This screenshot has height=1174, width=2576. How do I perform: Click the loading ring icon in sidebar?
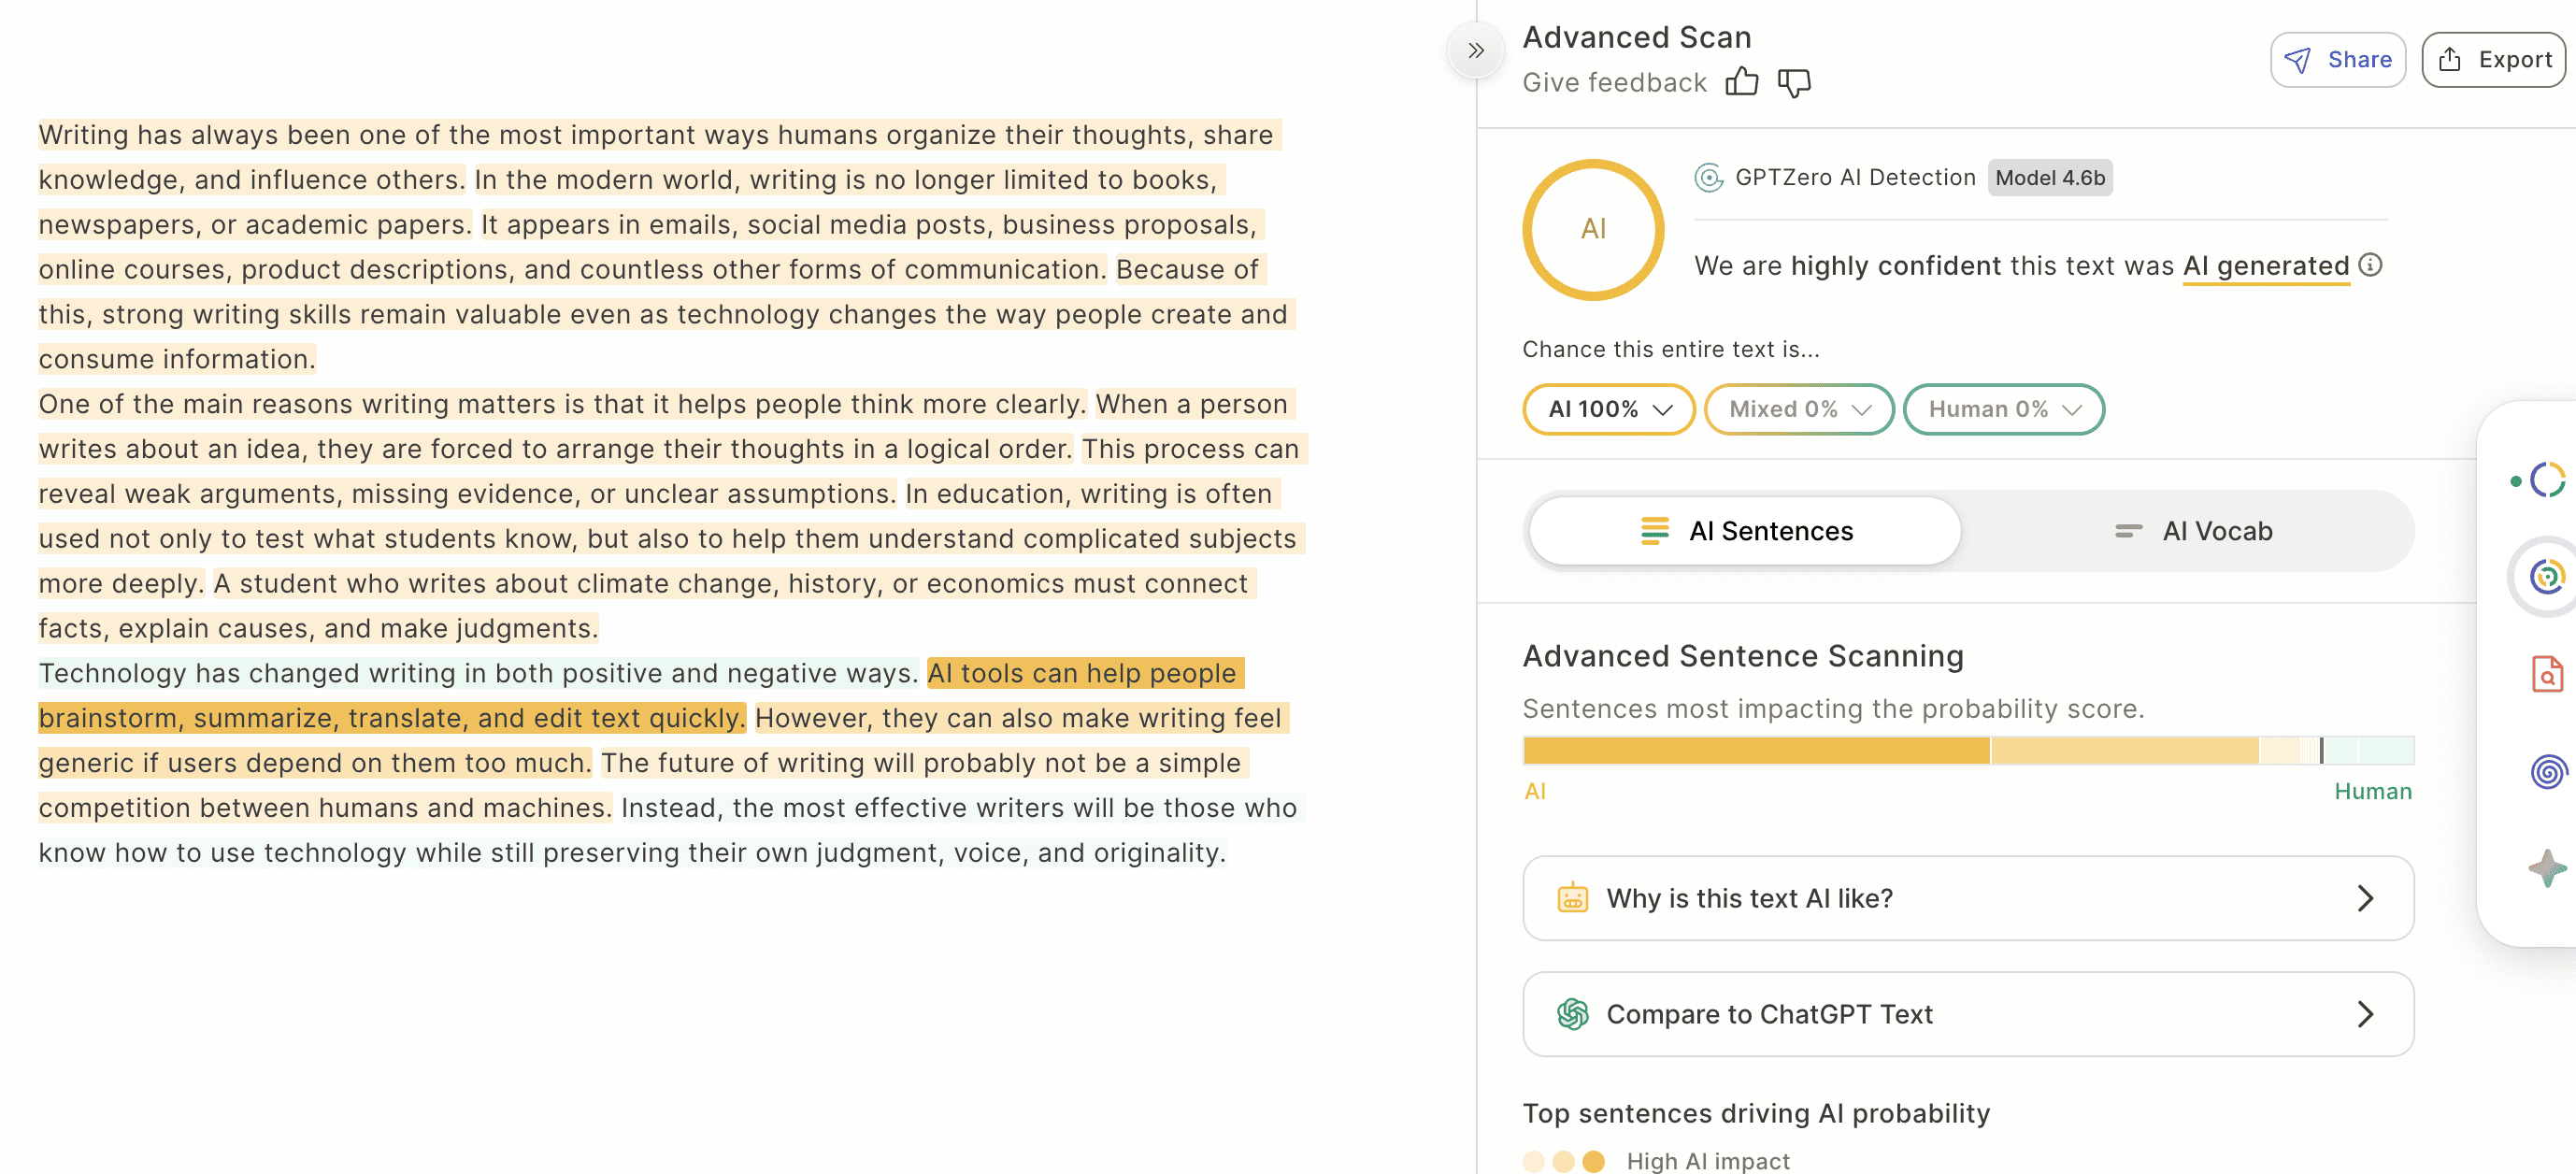pyautogui.click(x=2548, y=481)
